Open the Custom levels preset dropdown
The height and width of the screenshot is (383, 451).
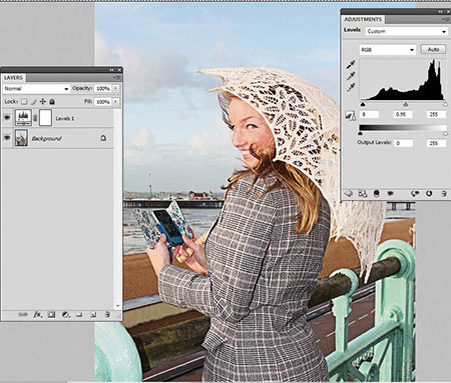(406, 31)
